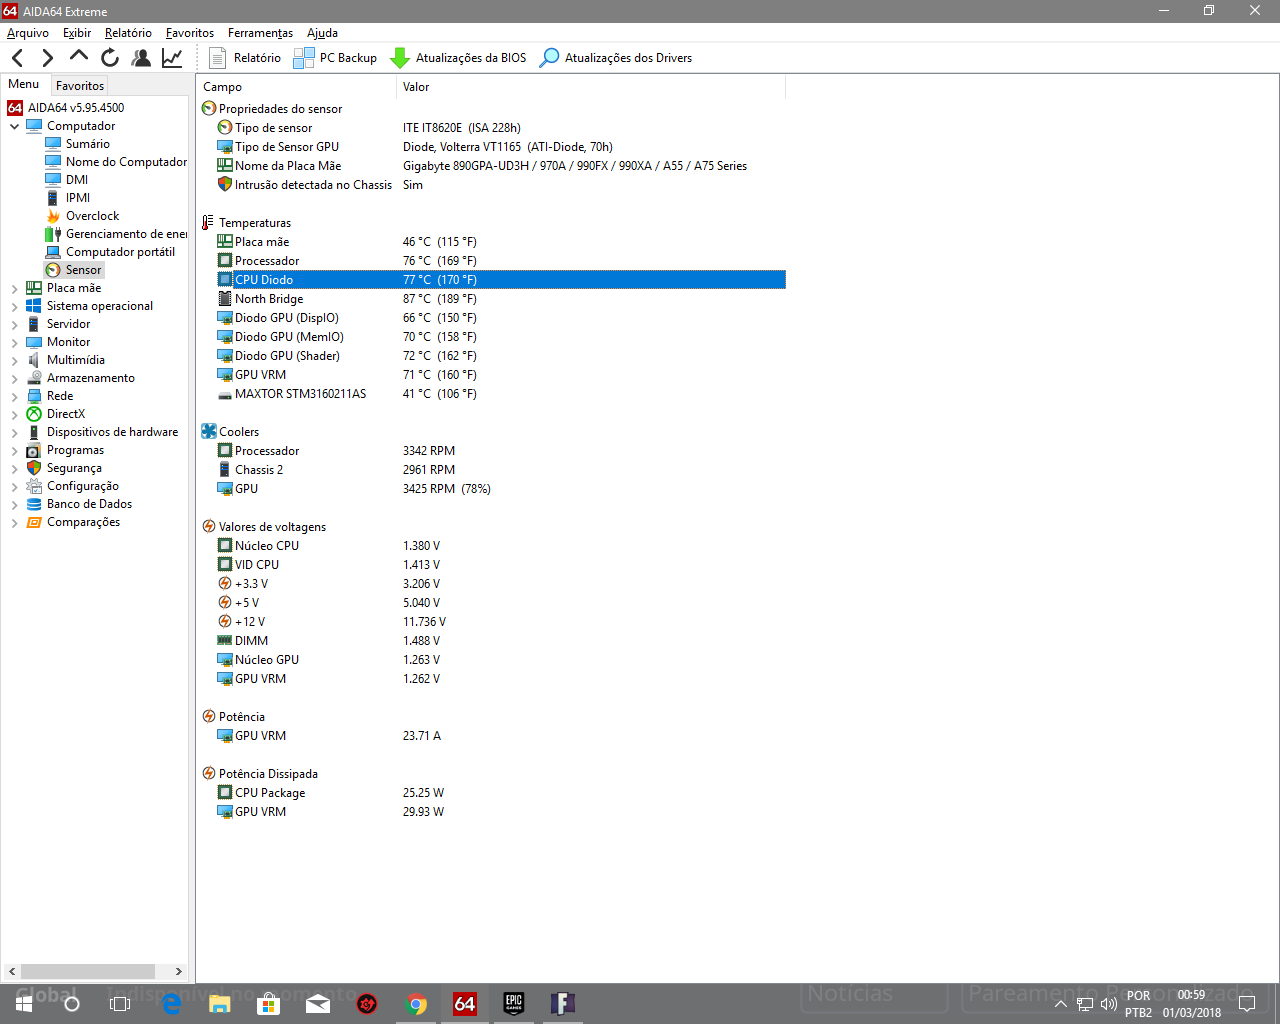Click the Comparações tree icon
This screenshot has height=1024, width=1280.
[34, 522]
